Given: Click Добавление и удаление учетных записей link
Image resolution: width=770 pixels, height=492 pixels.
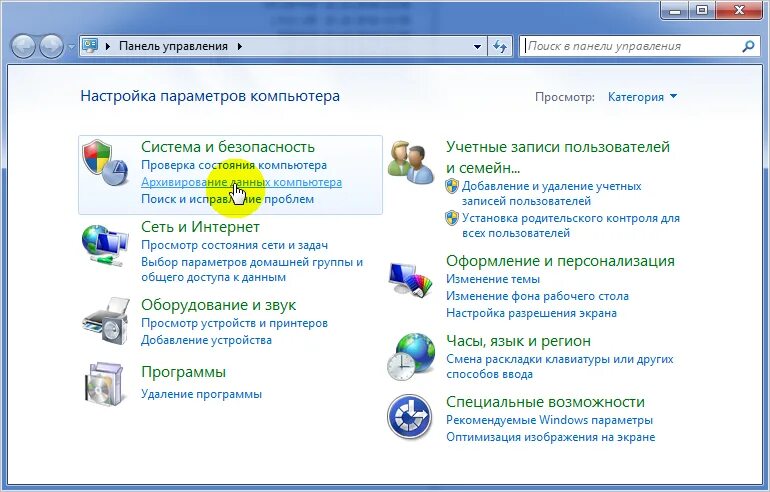Looking at the screenshot, I should point(551,193).
